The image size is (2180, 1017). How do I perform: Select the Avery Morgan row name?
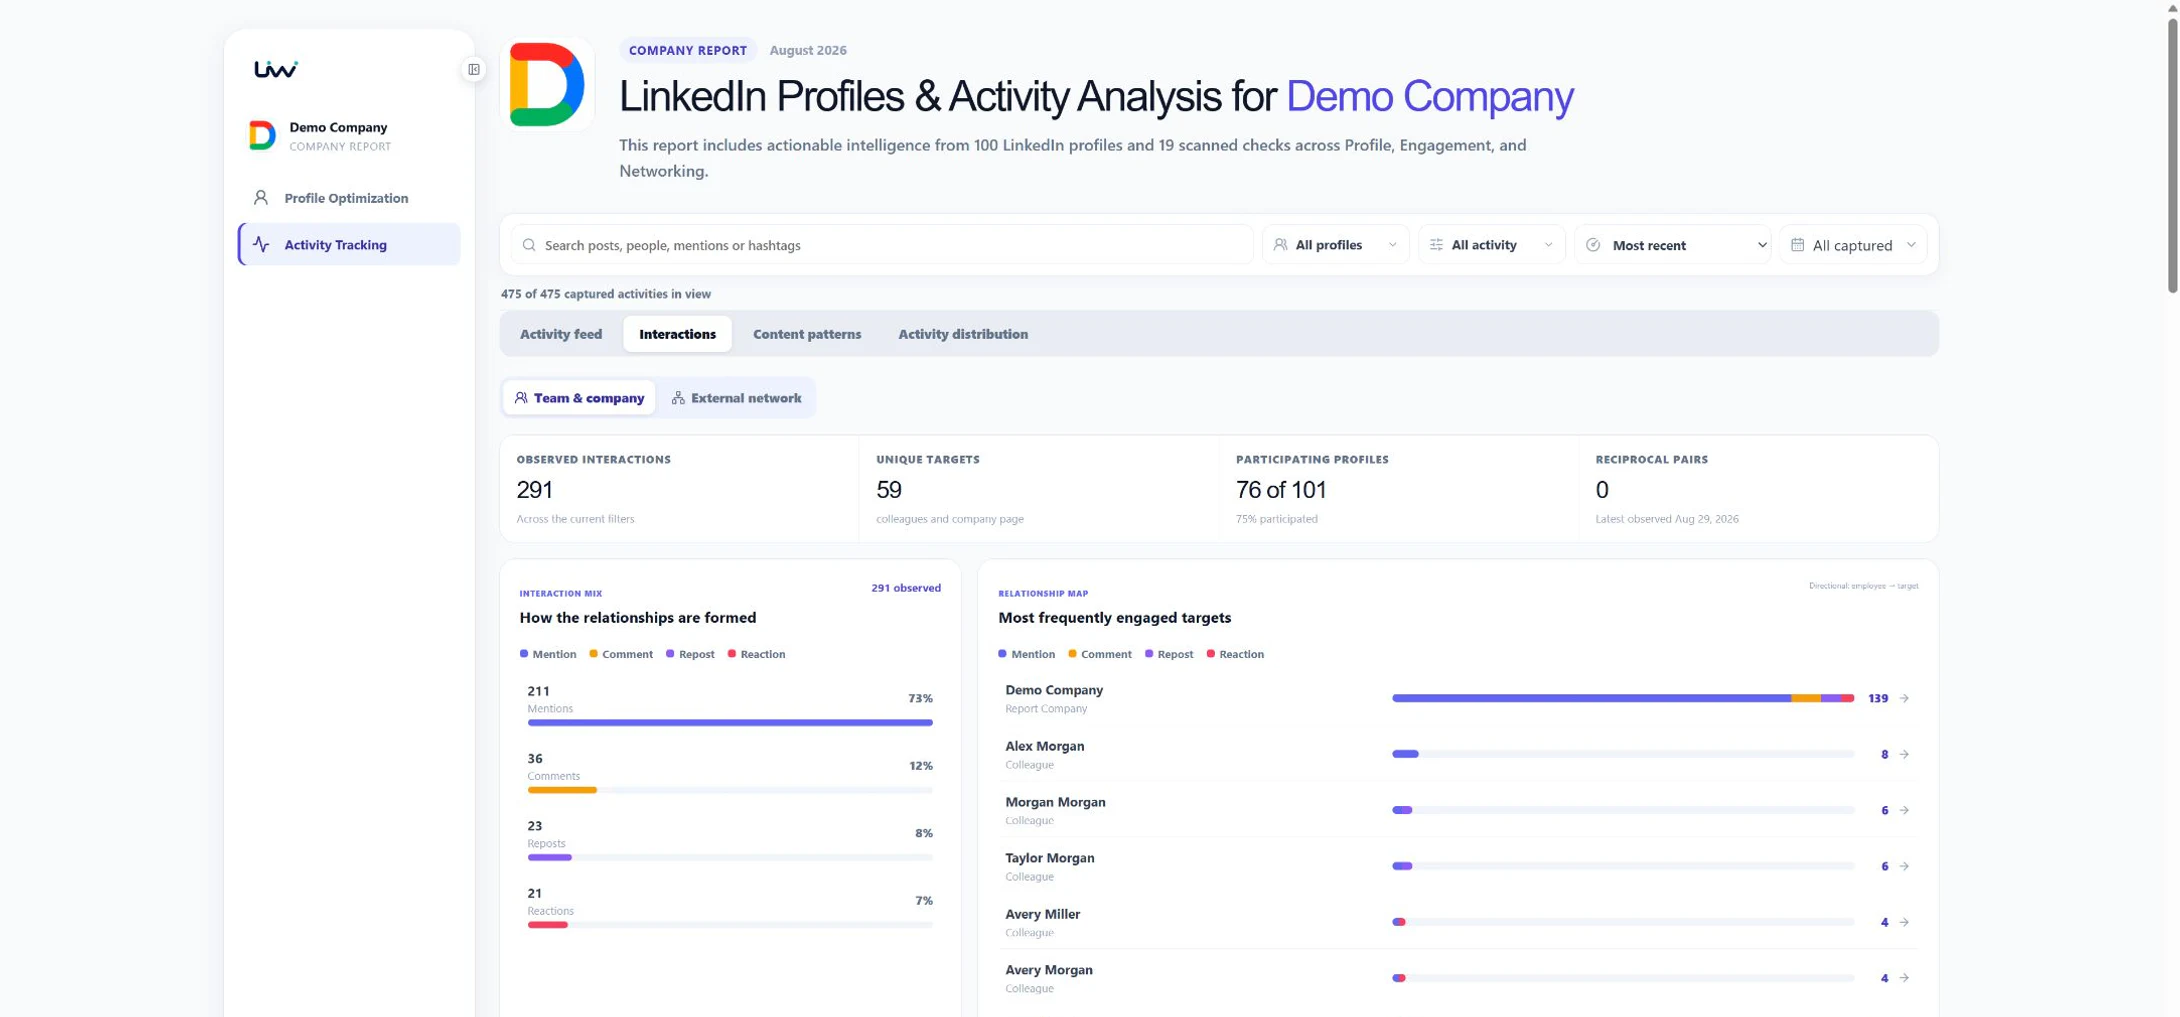(x=1049, y=970)
